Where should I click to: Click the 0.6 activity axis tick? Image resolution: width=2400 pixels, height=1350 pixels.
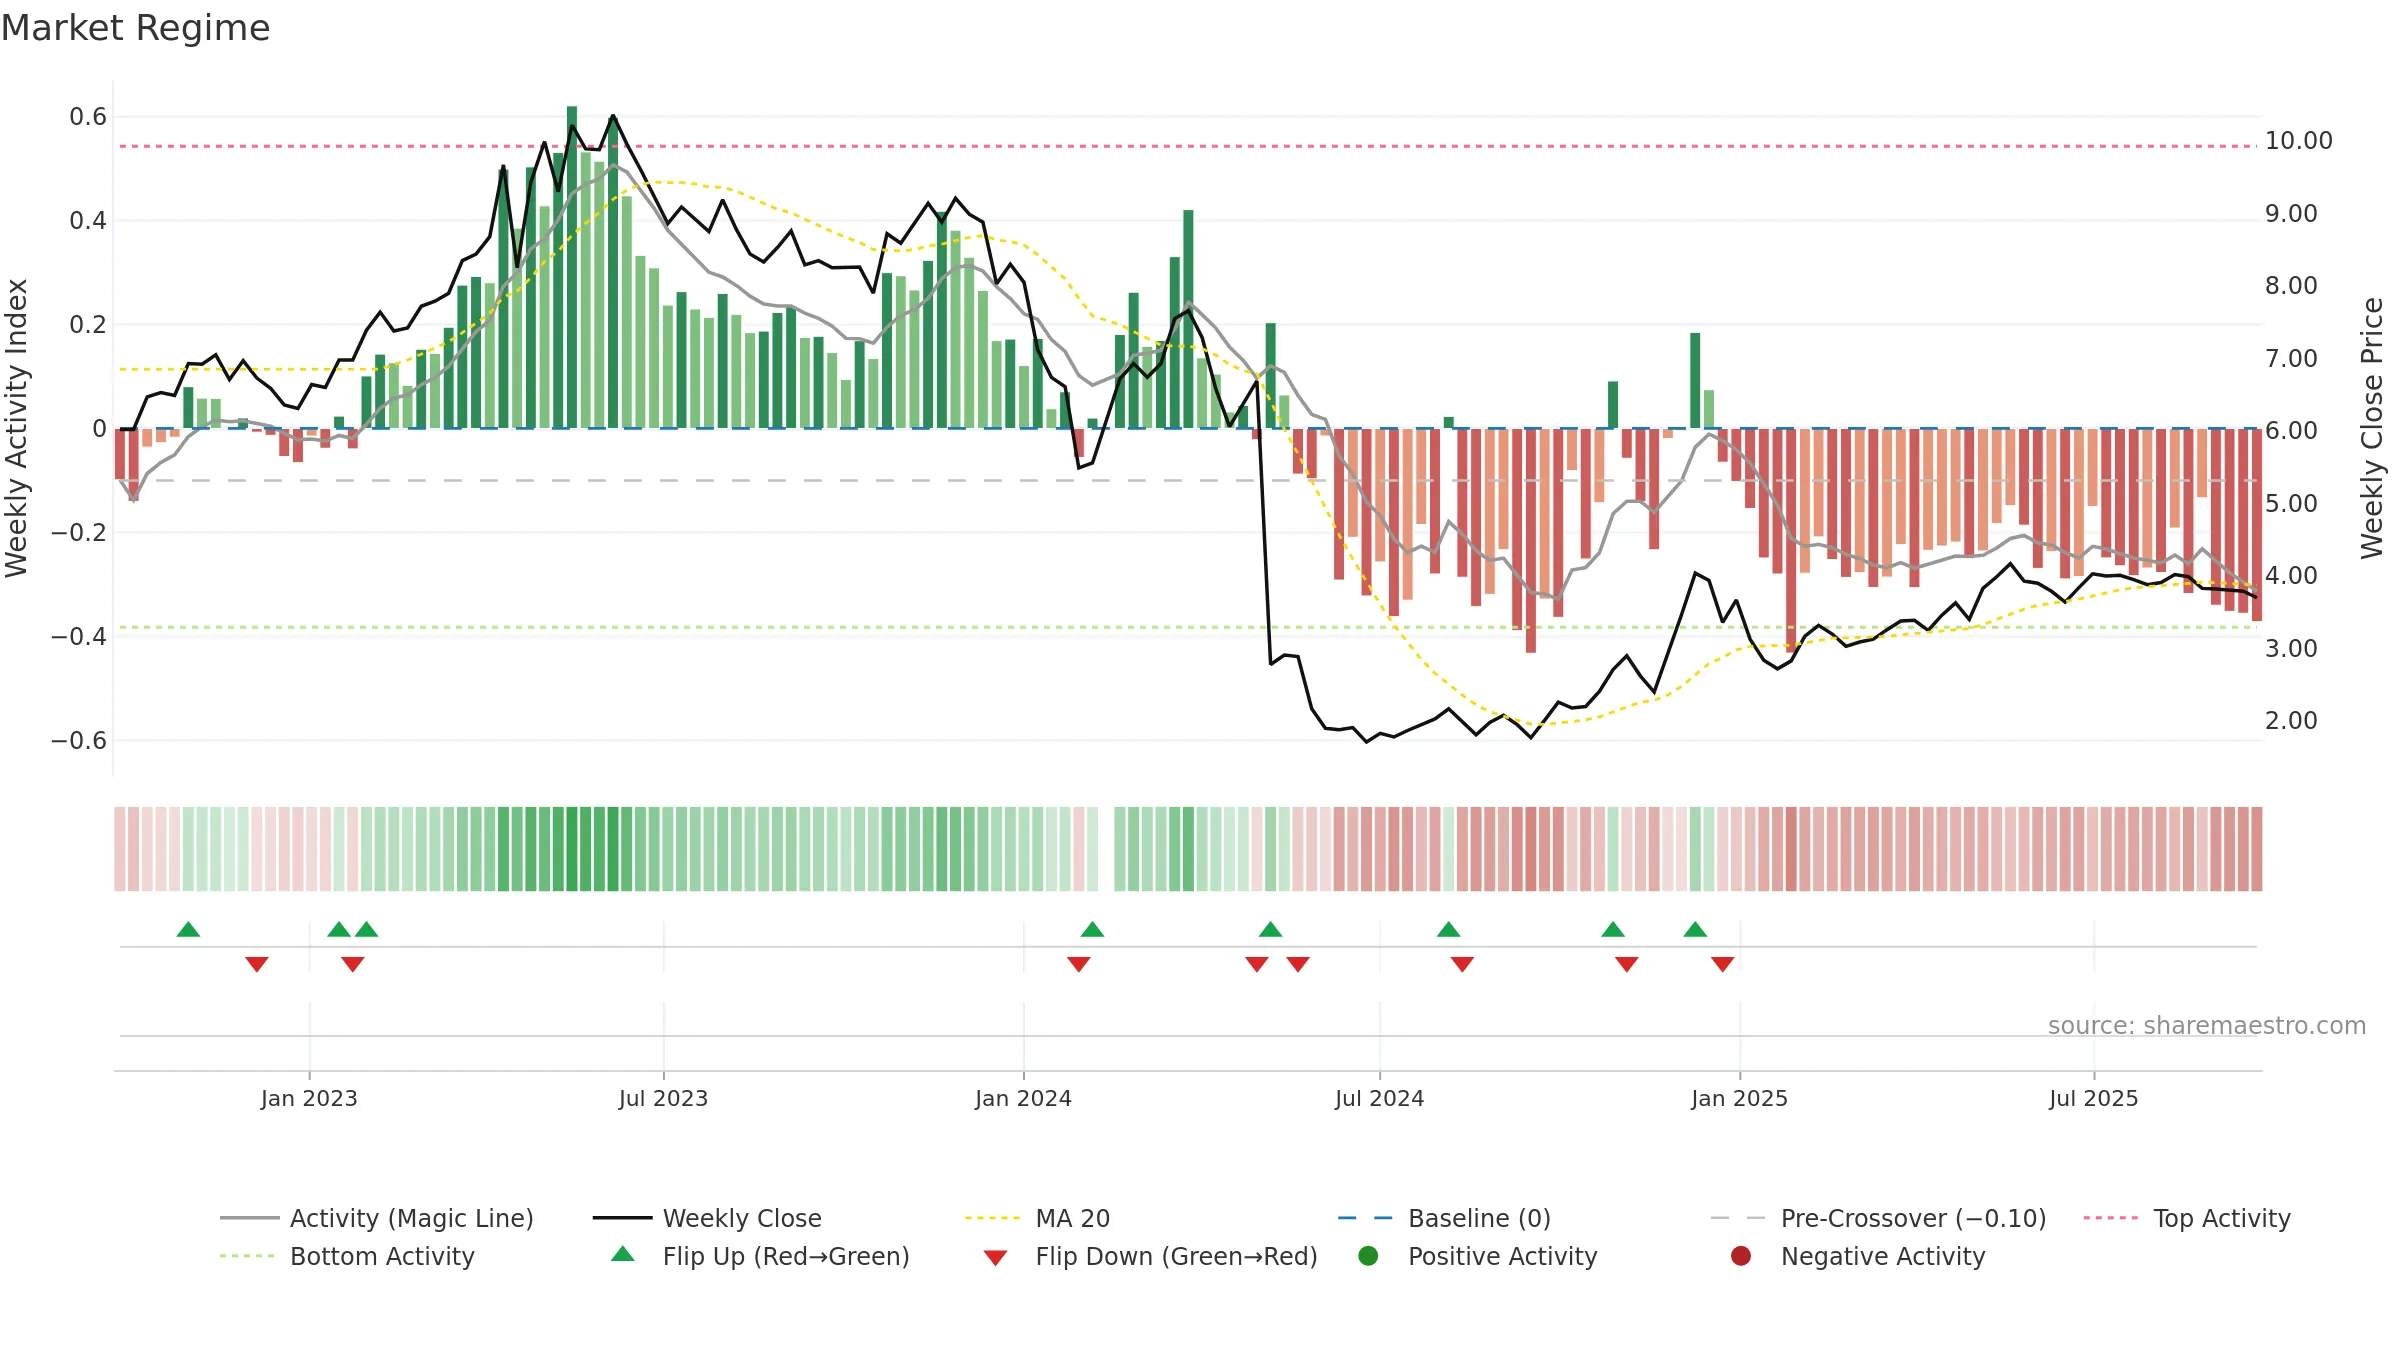[88, 117]
